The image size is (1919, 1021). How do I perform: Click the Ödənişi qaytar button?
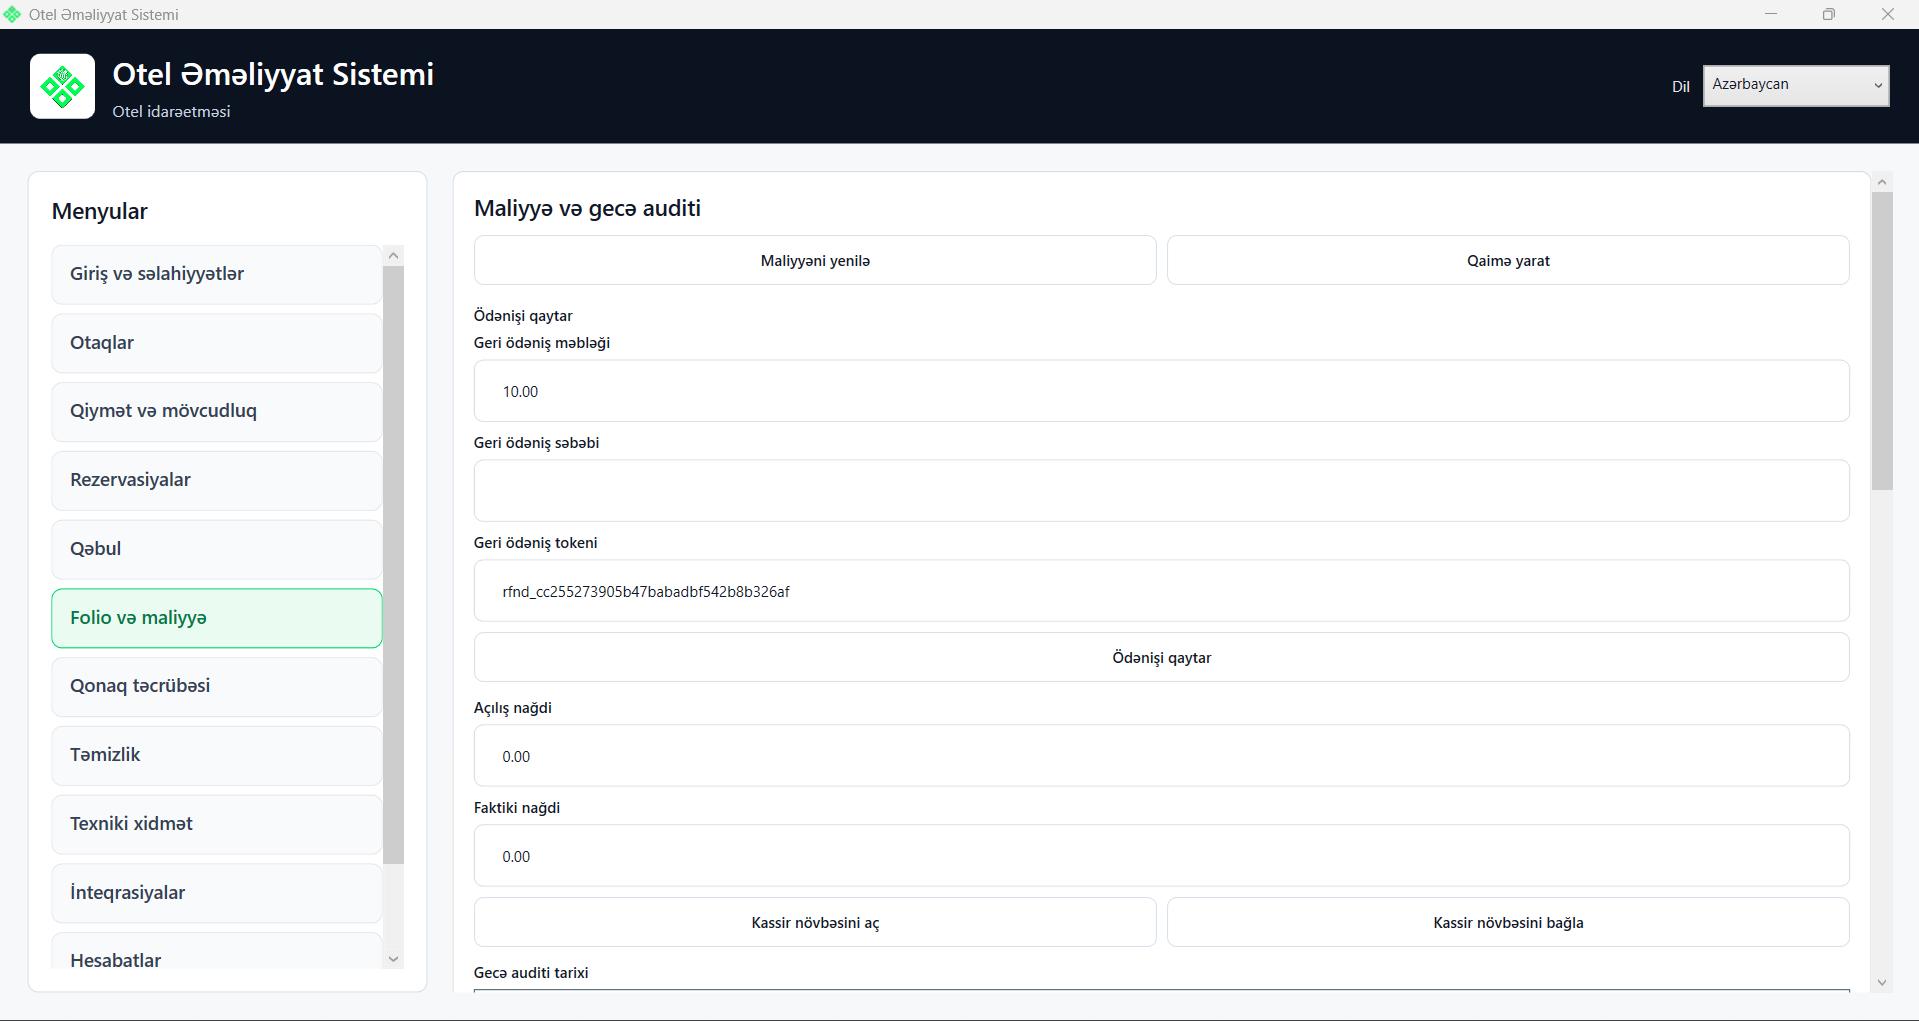click(x=1161, y=657)
